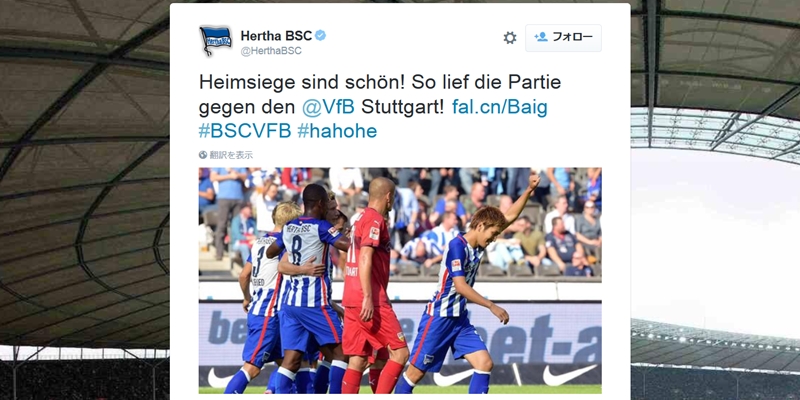Open the gear options menu
Screen dimensions: 800x400
click(510, 38)
